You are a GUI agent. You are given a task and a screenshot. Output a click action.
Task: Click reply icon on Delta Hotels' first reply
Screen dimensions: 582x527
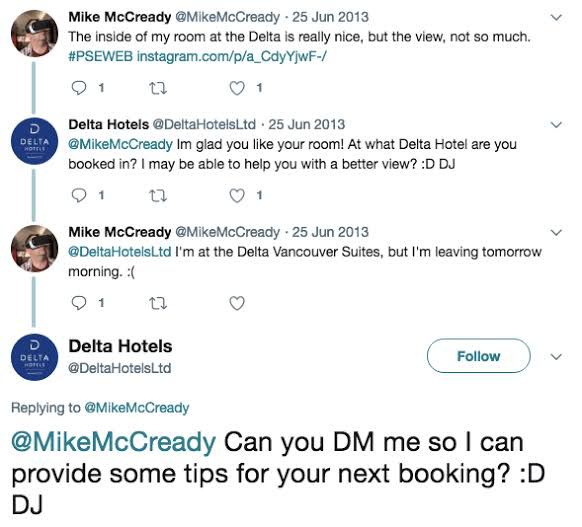(x=79, y=196)
